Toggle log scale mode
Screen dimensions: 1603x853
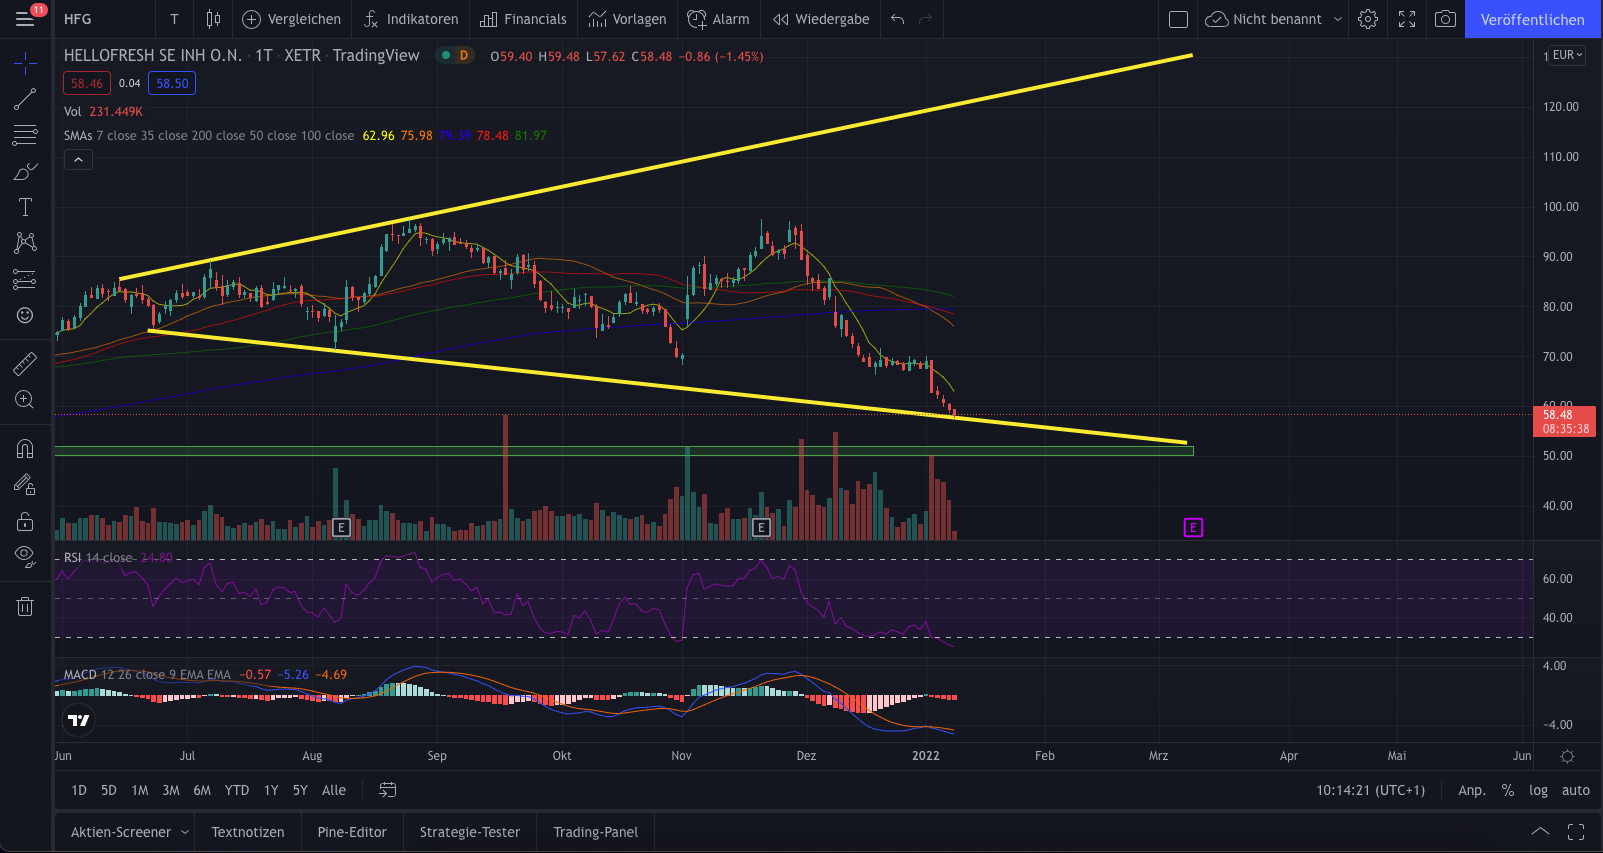(x=1538, y=790)
